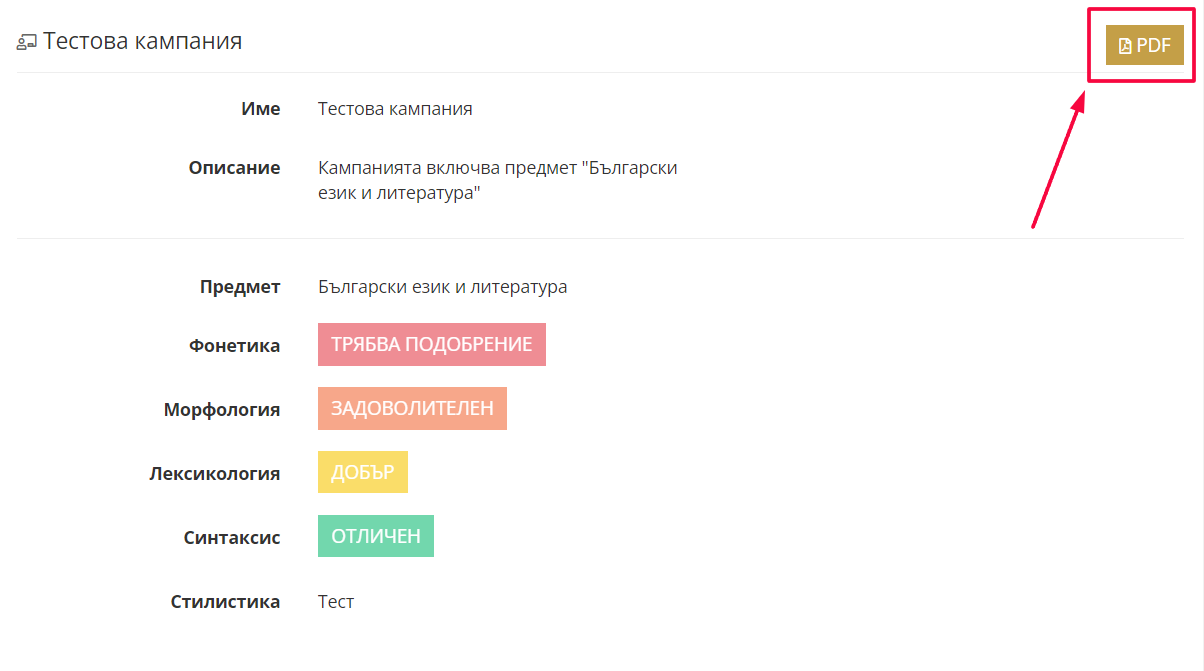Click the 'Име' field label
This screenshot has height=671, width=1204.
tap(261, 109)
